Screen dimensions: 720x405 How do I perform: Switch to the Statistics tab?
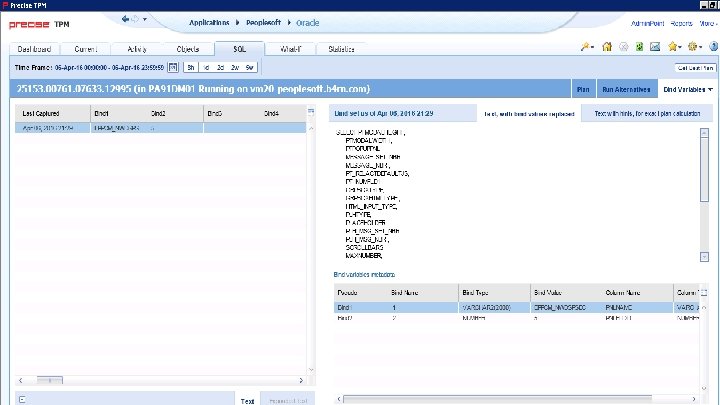coord(341,49)
